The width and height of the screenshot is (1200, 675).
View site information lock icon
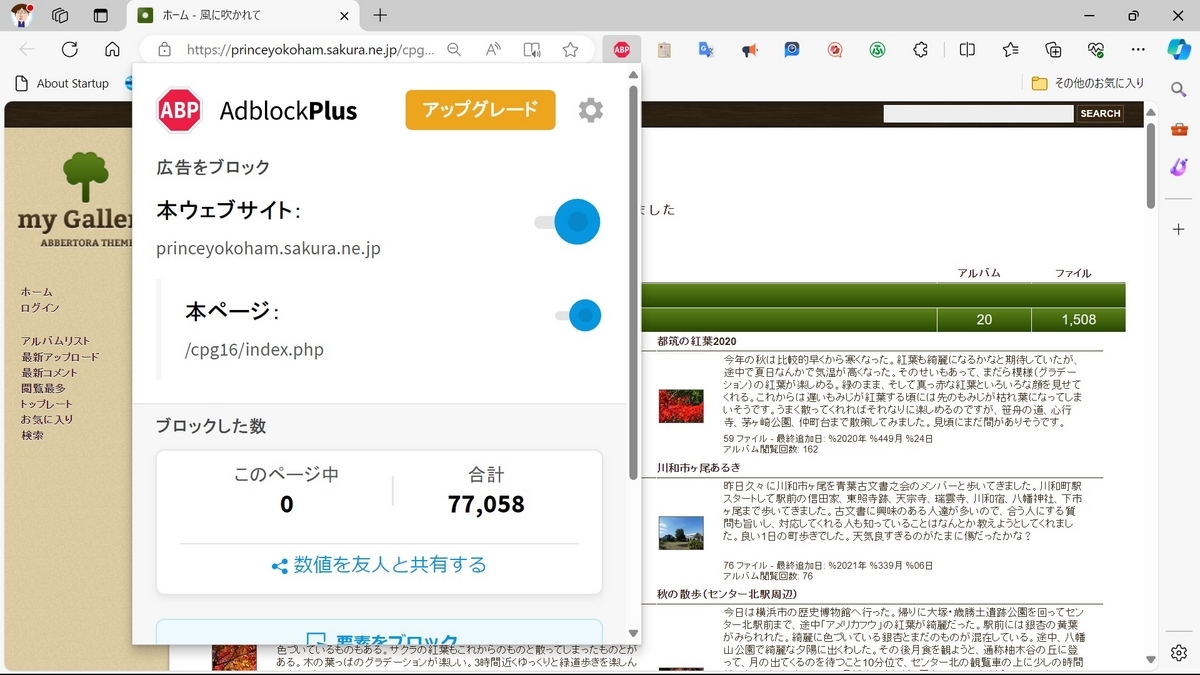tap(164, 49)
